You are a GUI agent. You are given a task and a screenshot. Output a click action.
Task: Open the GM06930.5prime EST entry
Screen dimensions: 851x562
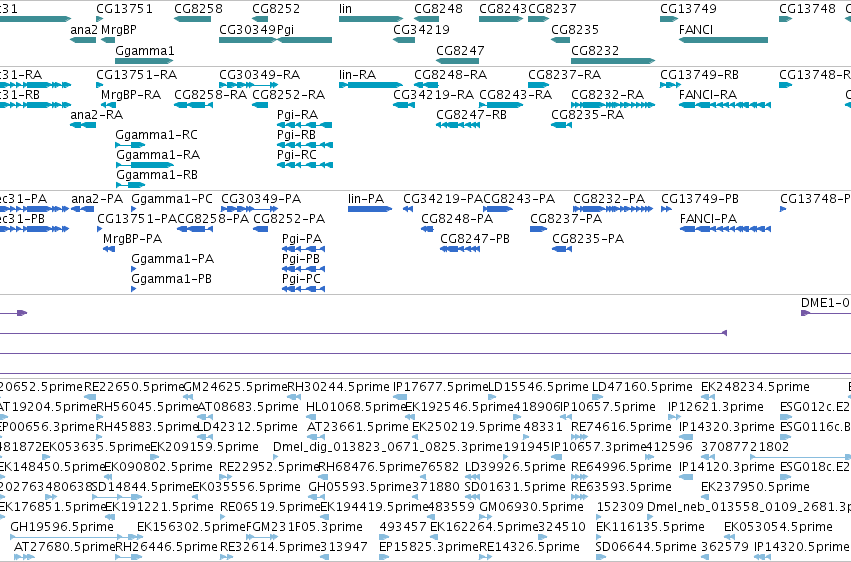pyautogui.click(x=531, y=507)
